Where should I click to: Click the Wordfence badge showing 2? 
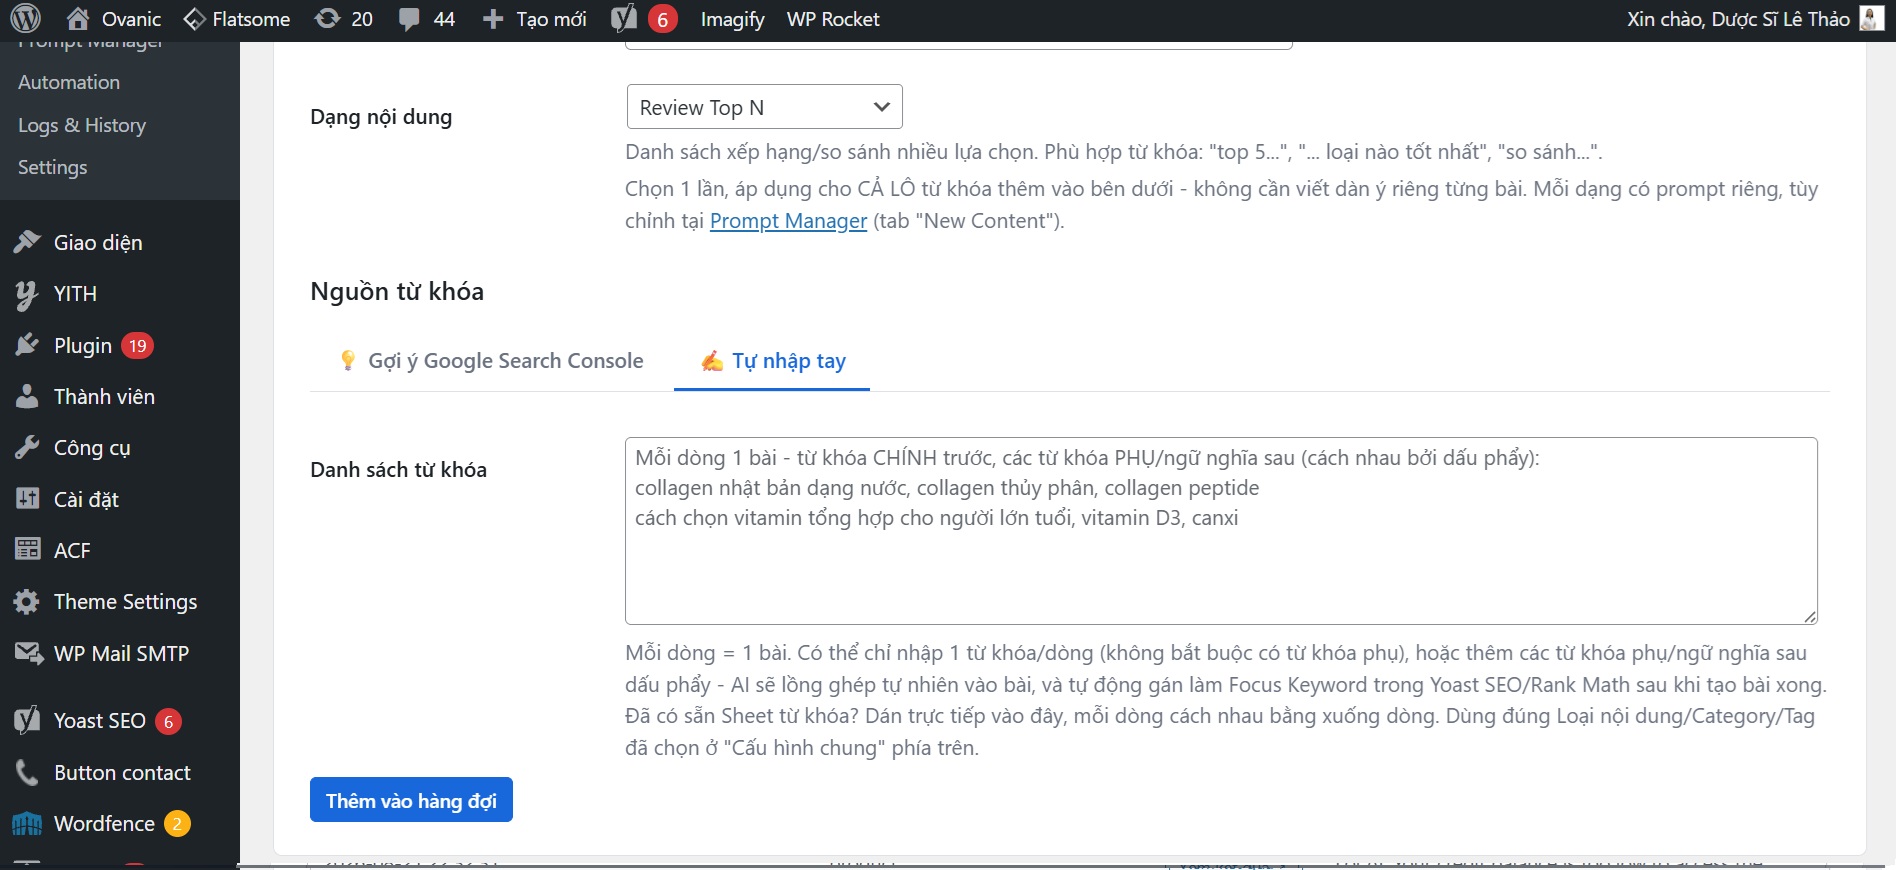177,824
